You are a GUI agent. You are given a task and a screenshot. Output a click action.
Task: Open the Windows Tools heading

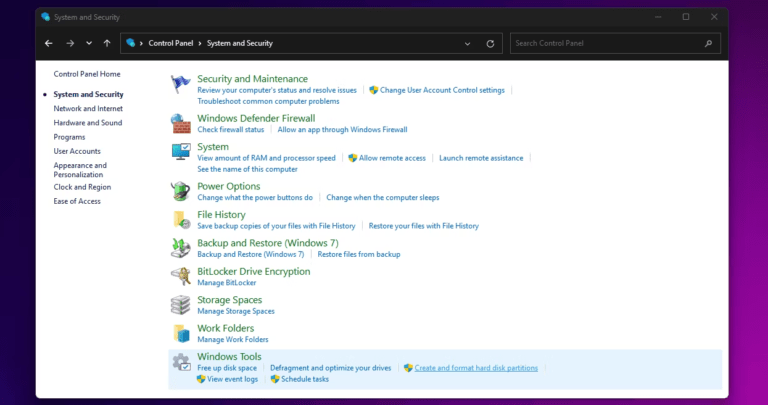point(229,357)
